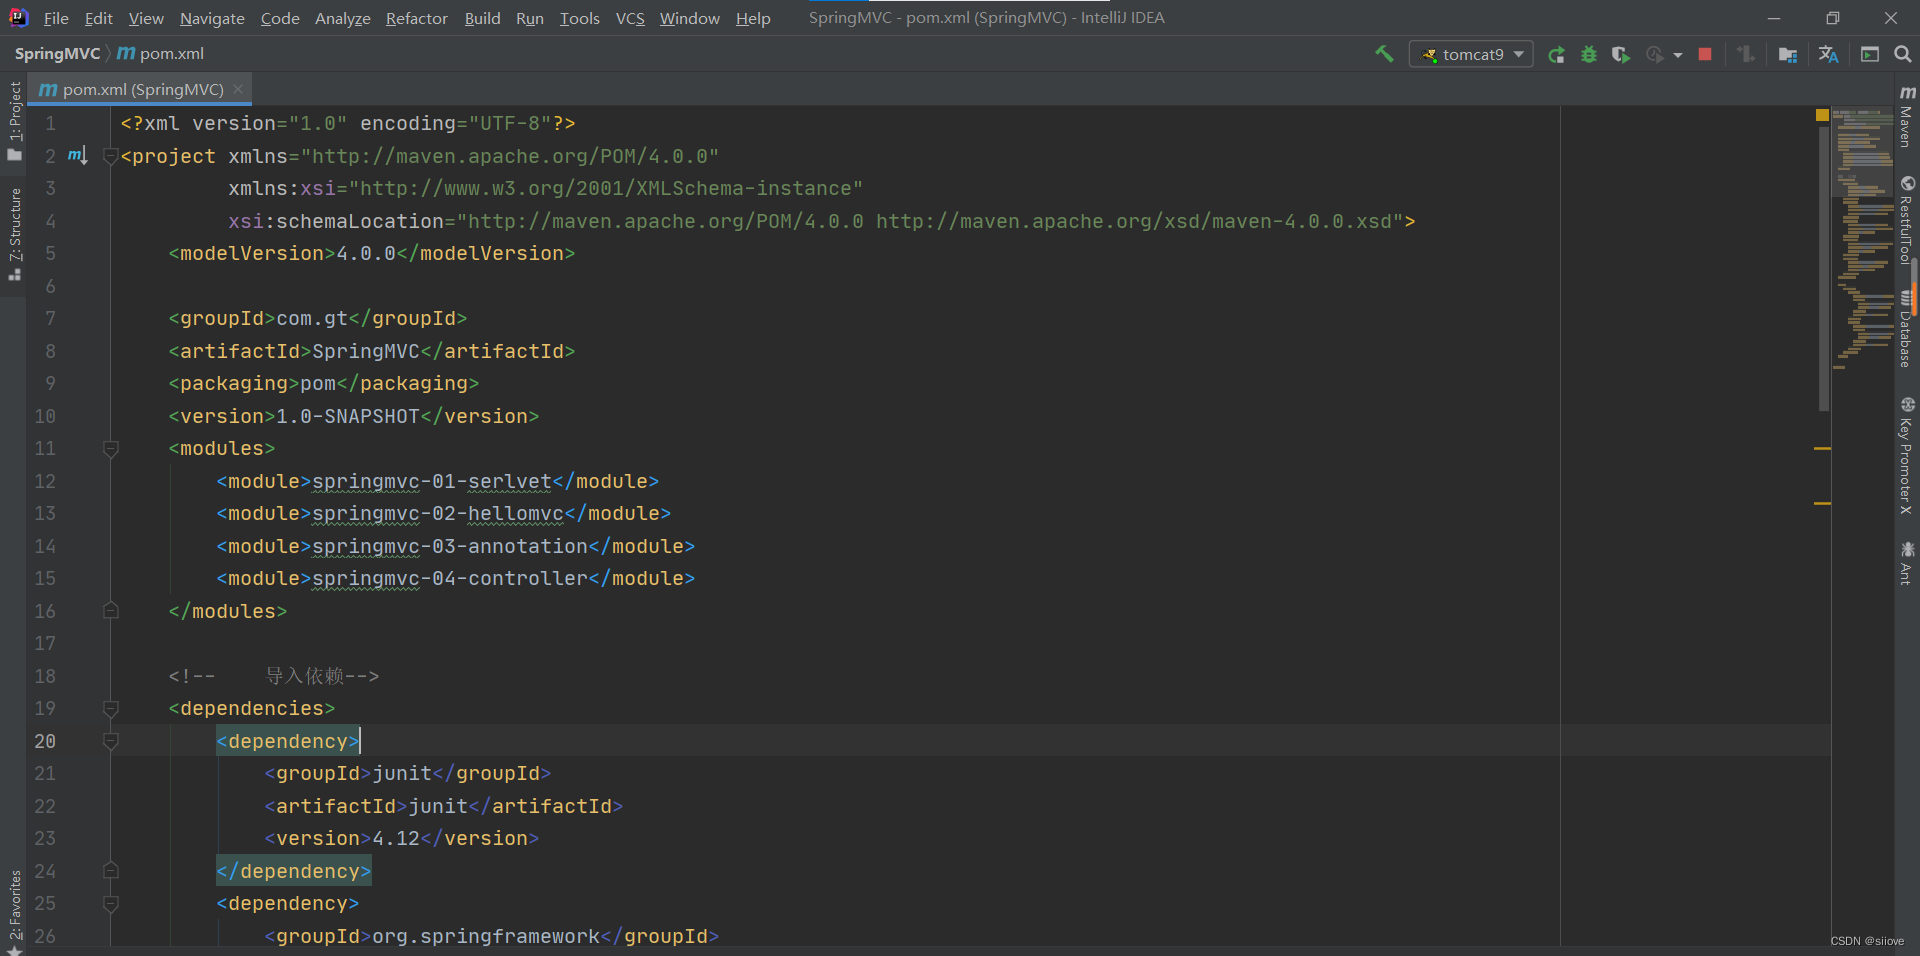Image resolution: width=1920 pixels, height=956 pixels.
Task: Click the Build project hammer icon
Action: point(1385,53)
